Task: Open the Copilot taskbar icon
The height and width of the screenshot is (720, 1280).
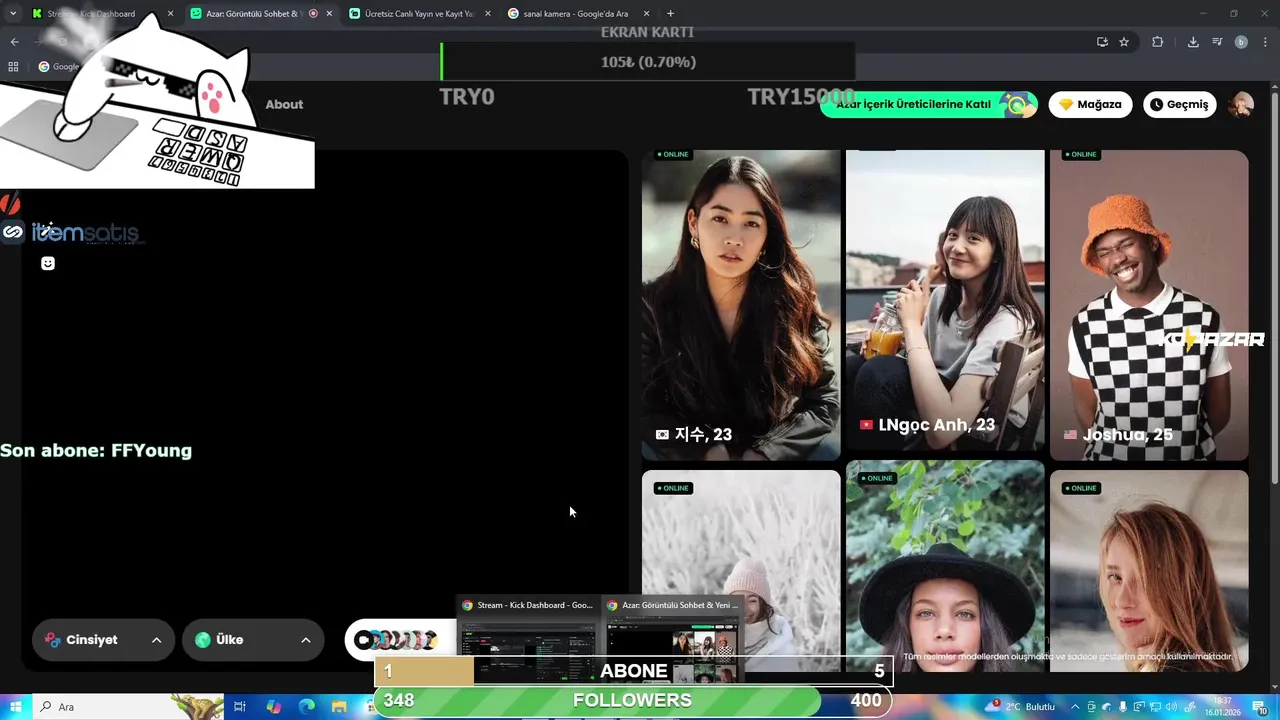Action: point(274,707)
